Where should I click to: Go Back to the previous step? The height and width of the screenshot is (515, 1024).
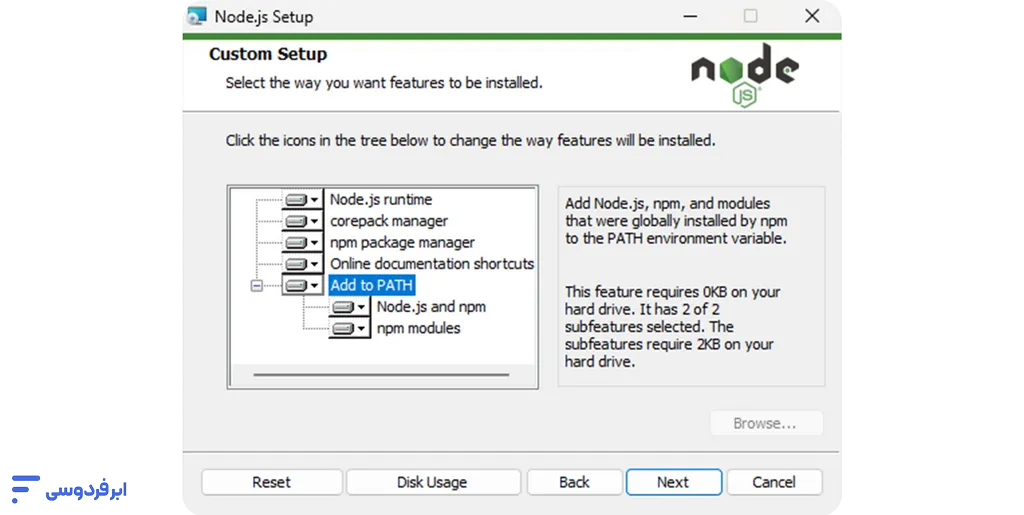pos(574,482)
